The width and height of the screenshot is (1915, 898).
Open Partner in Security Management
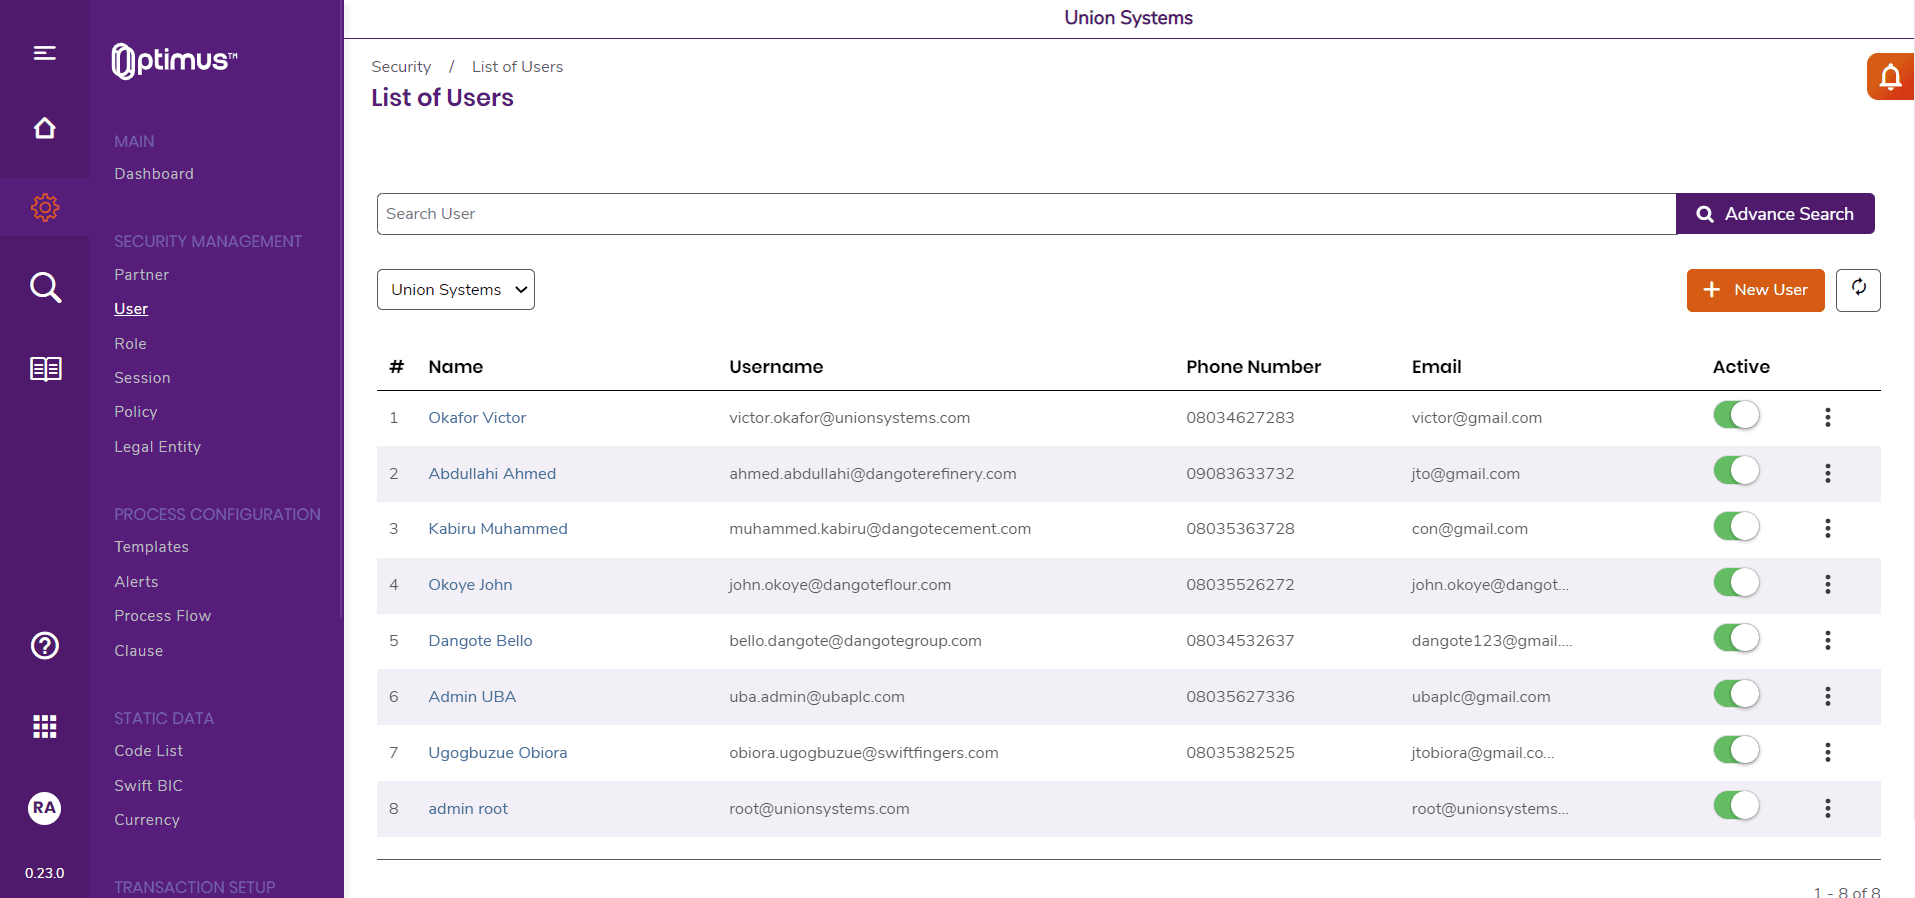[x=141, y=275]
